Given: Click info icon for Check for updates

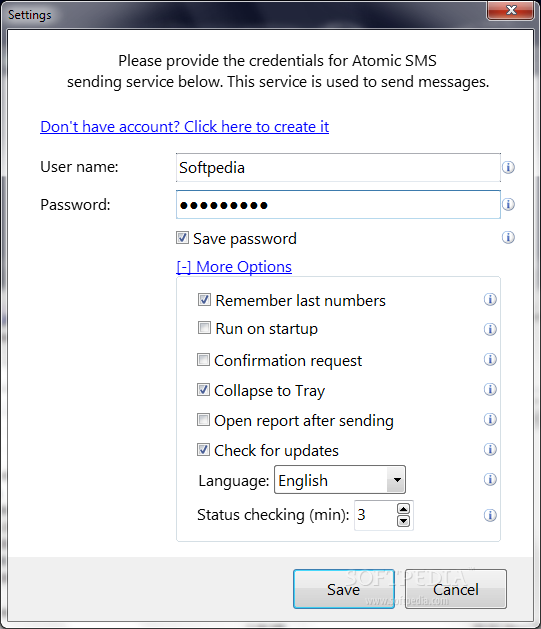Looking at the screenshot, I should click(x=490, y=449).
